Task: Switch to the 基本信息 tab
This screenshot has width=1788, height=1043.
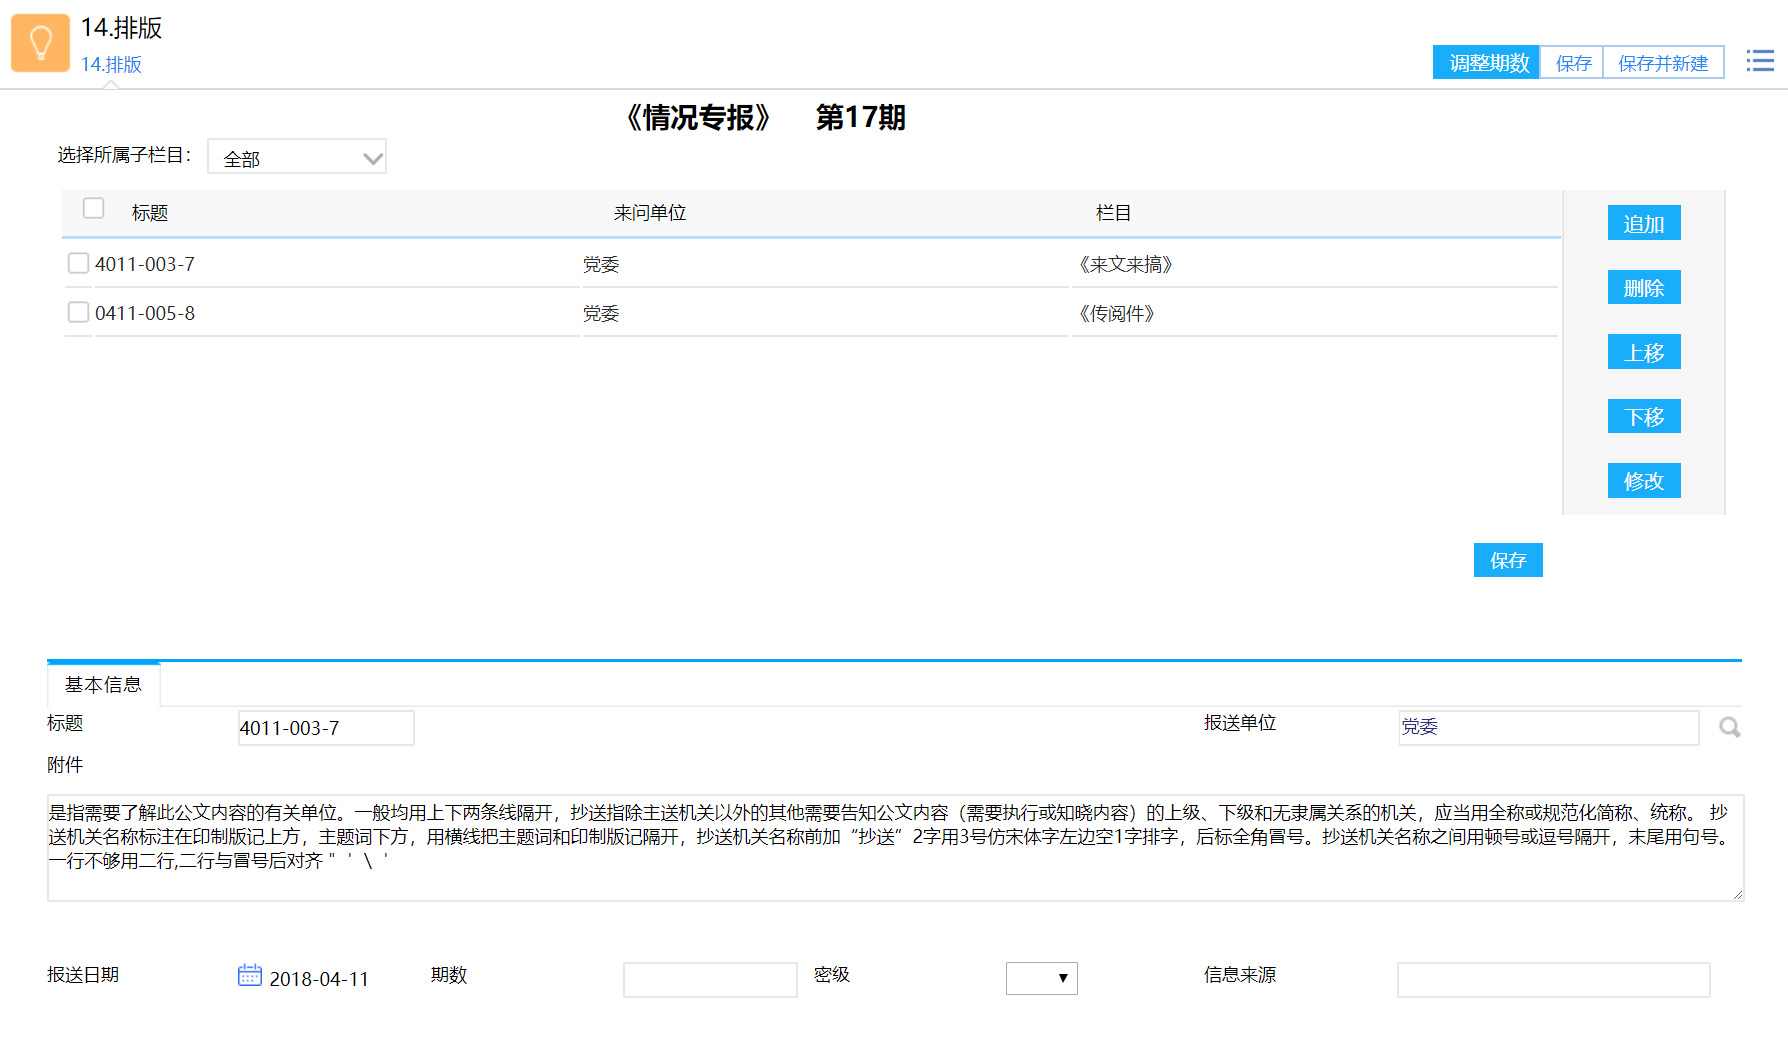Action: tap(103, 685)
